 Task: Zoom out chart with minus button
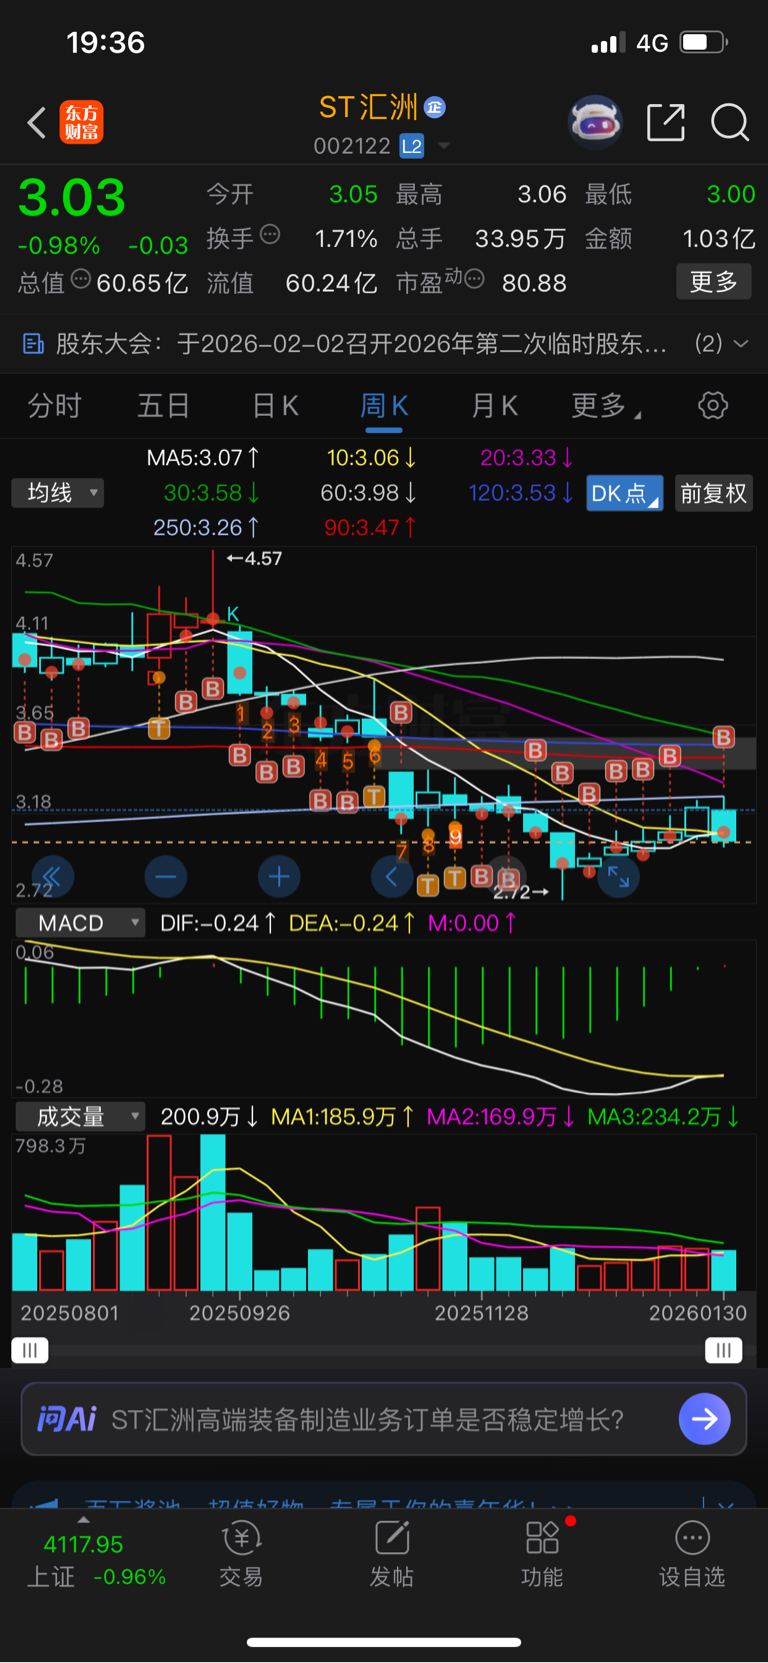tap(166, 878)
